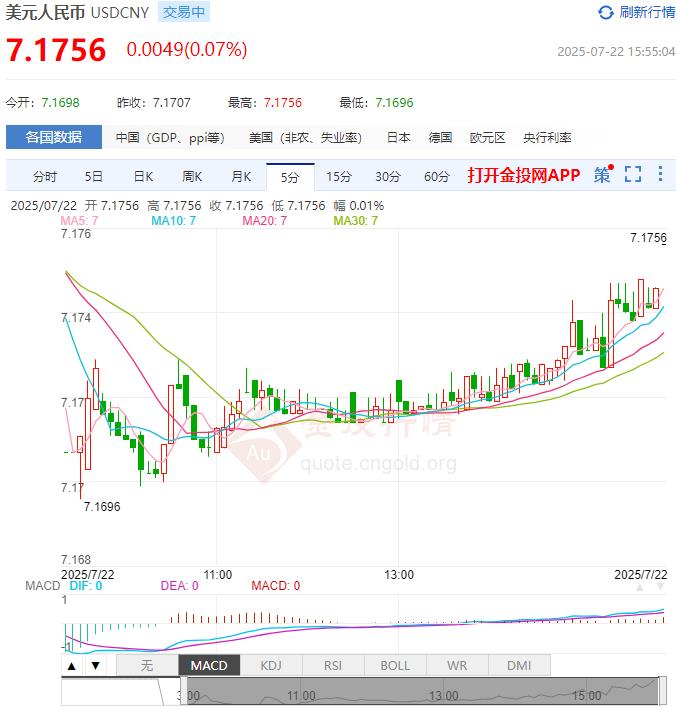Select the 无 indicator option
Viewport: 677px width, 709px height.
point(147,666)
